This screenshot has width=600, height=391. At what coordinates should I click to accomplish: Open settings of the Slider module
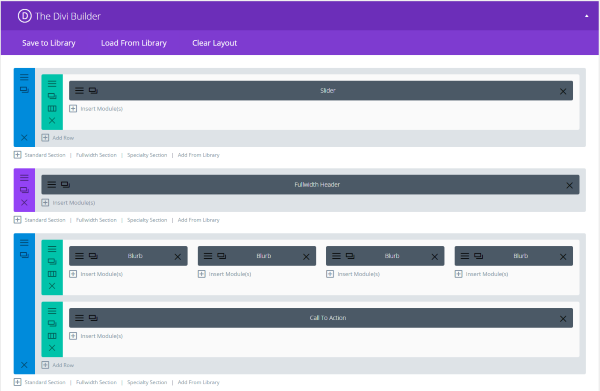(x=79, y=91)
